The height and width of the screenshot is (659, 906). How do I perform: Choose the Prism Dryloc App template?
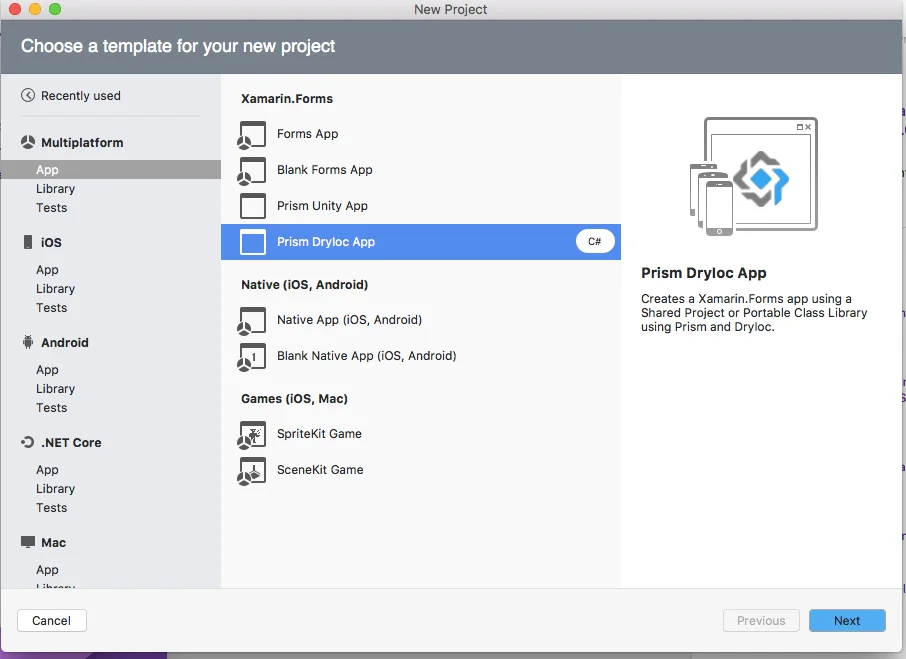[421, 242]
